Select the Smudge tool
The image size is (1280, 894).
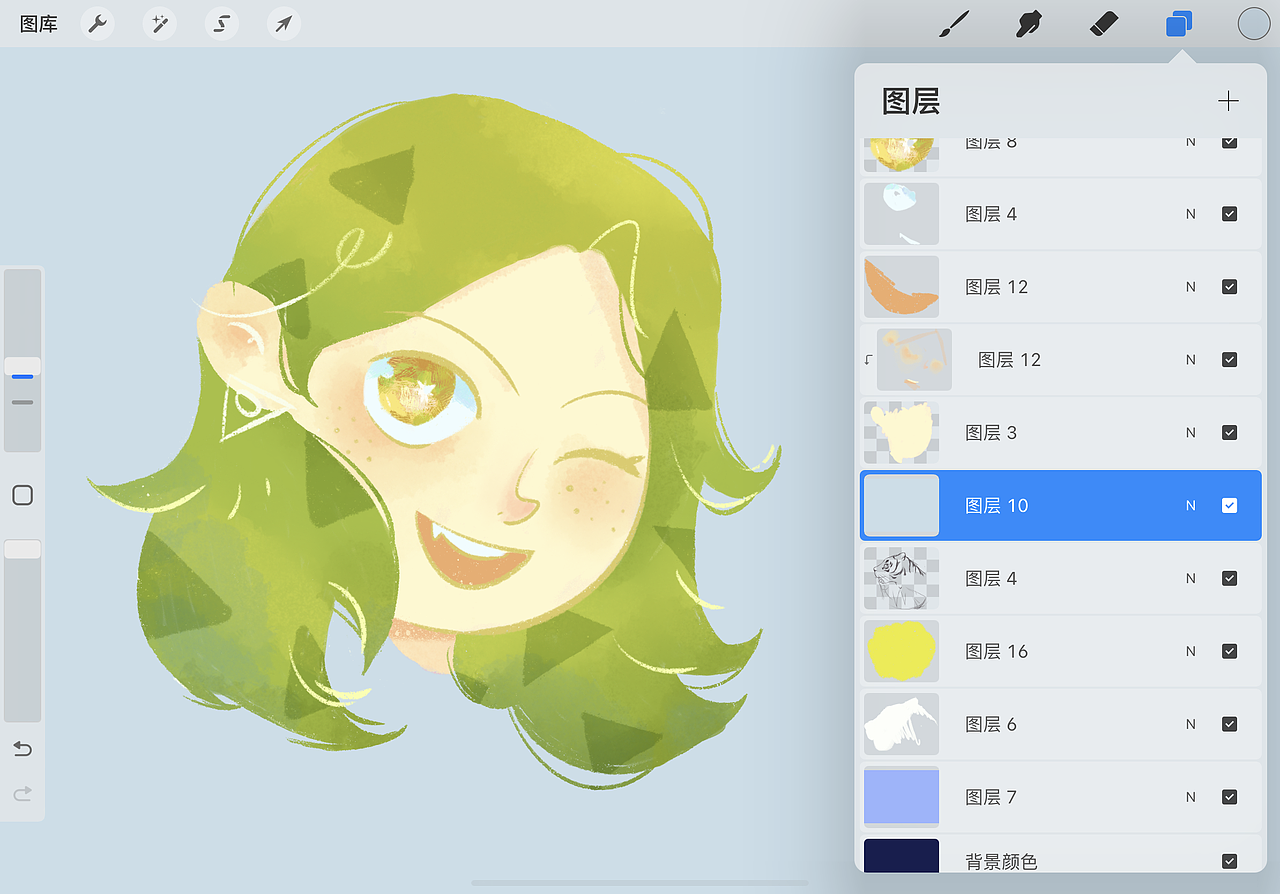click(1029, 24)
